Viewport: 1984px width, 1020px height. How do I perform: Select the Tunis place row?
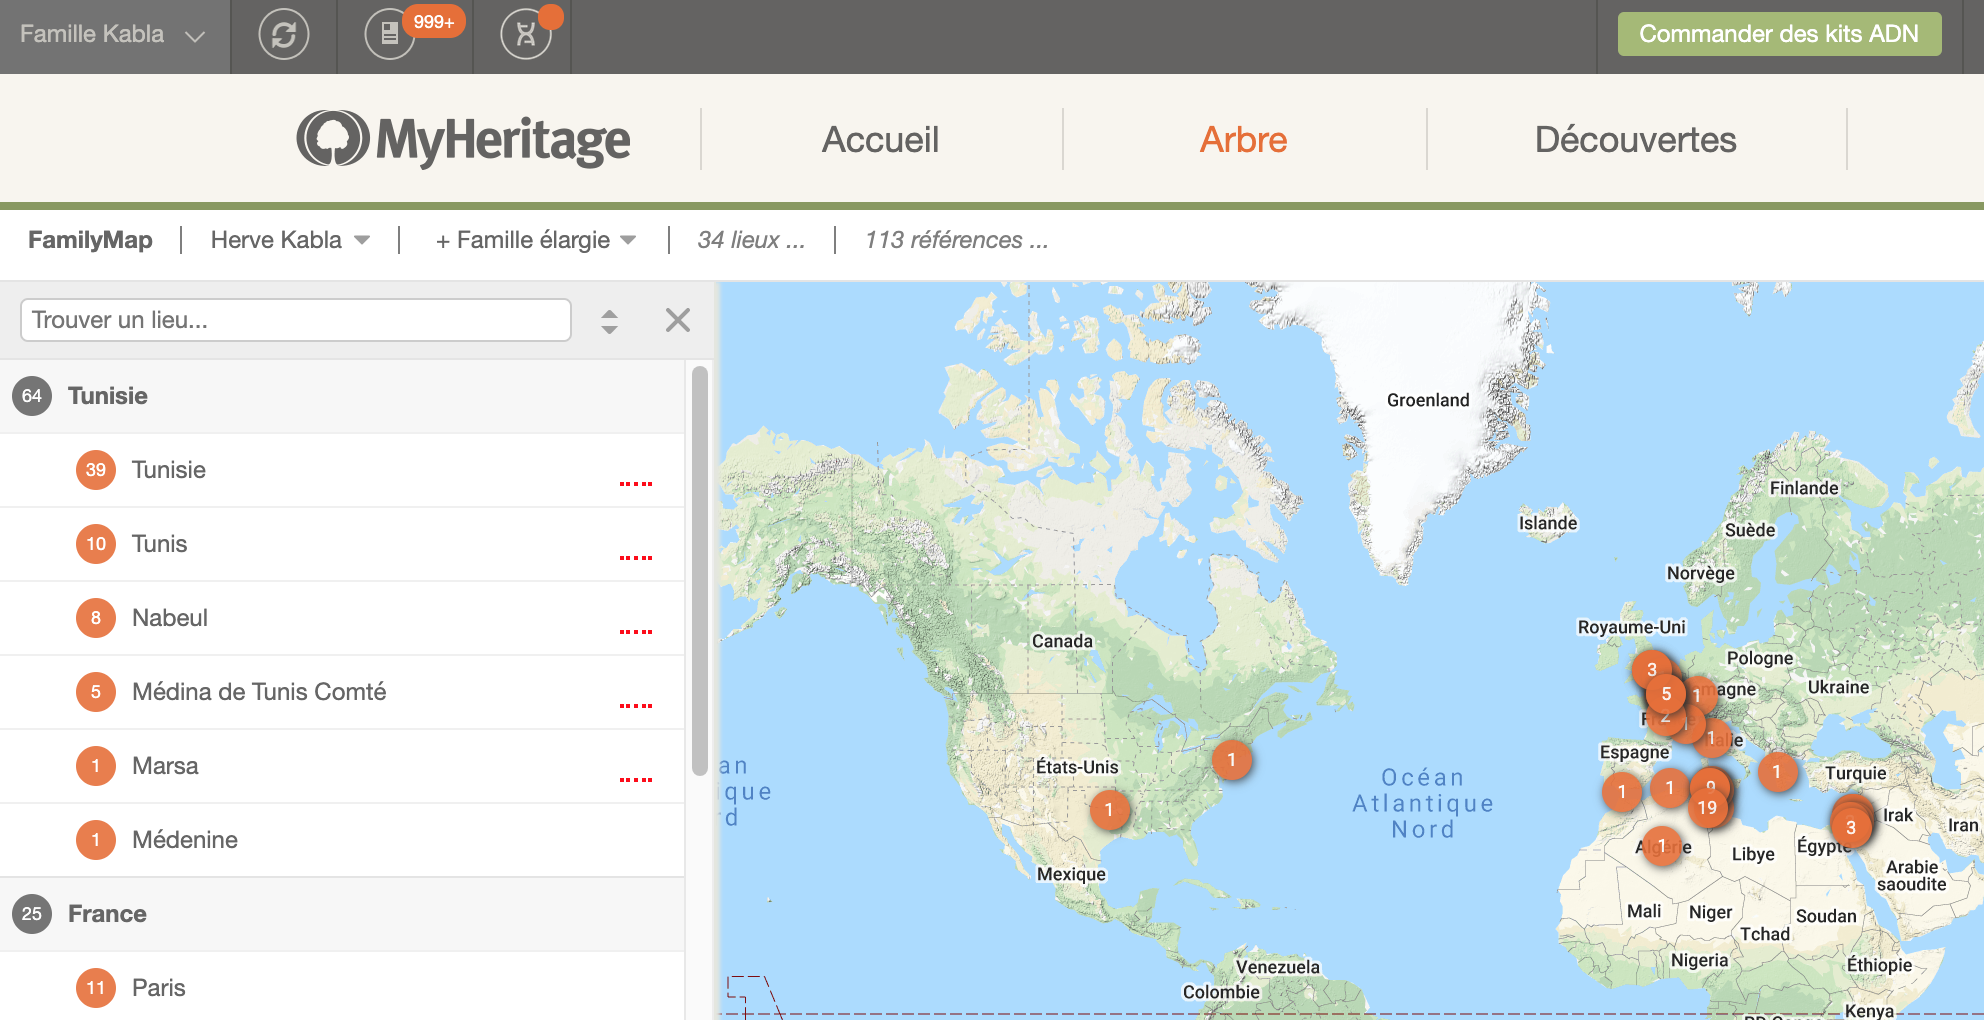pyautogui.click(x=342, y=544)
